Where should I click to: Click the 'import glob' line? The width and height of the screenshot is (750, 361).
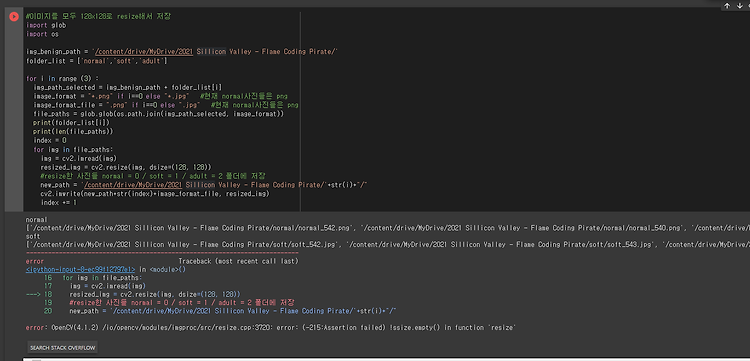coord(46,25)
